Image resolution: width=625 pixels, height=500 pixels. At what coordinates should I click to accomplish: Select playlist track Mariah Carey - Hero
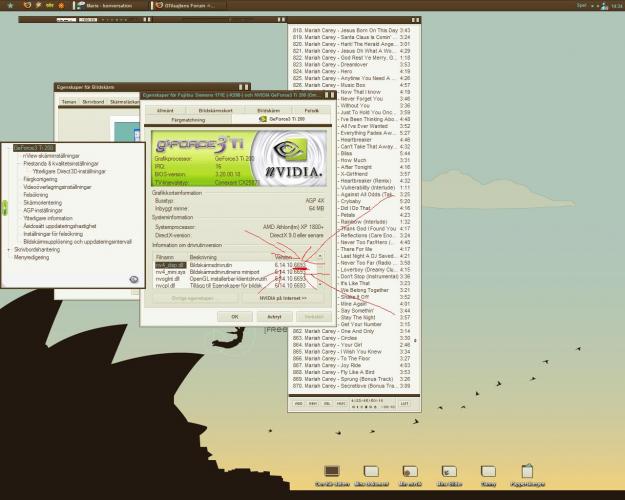pyautogui.click(x=351, y=71)
